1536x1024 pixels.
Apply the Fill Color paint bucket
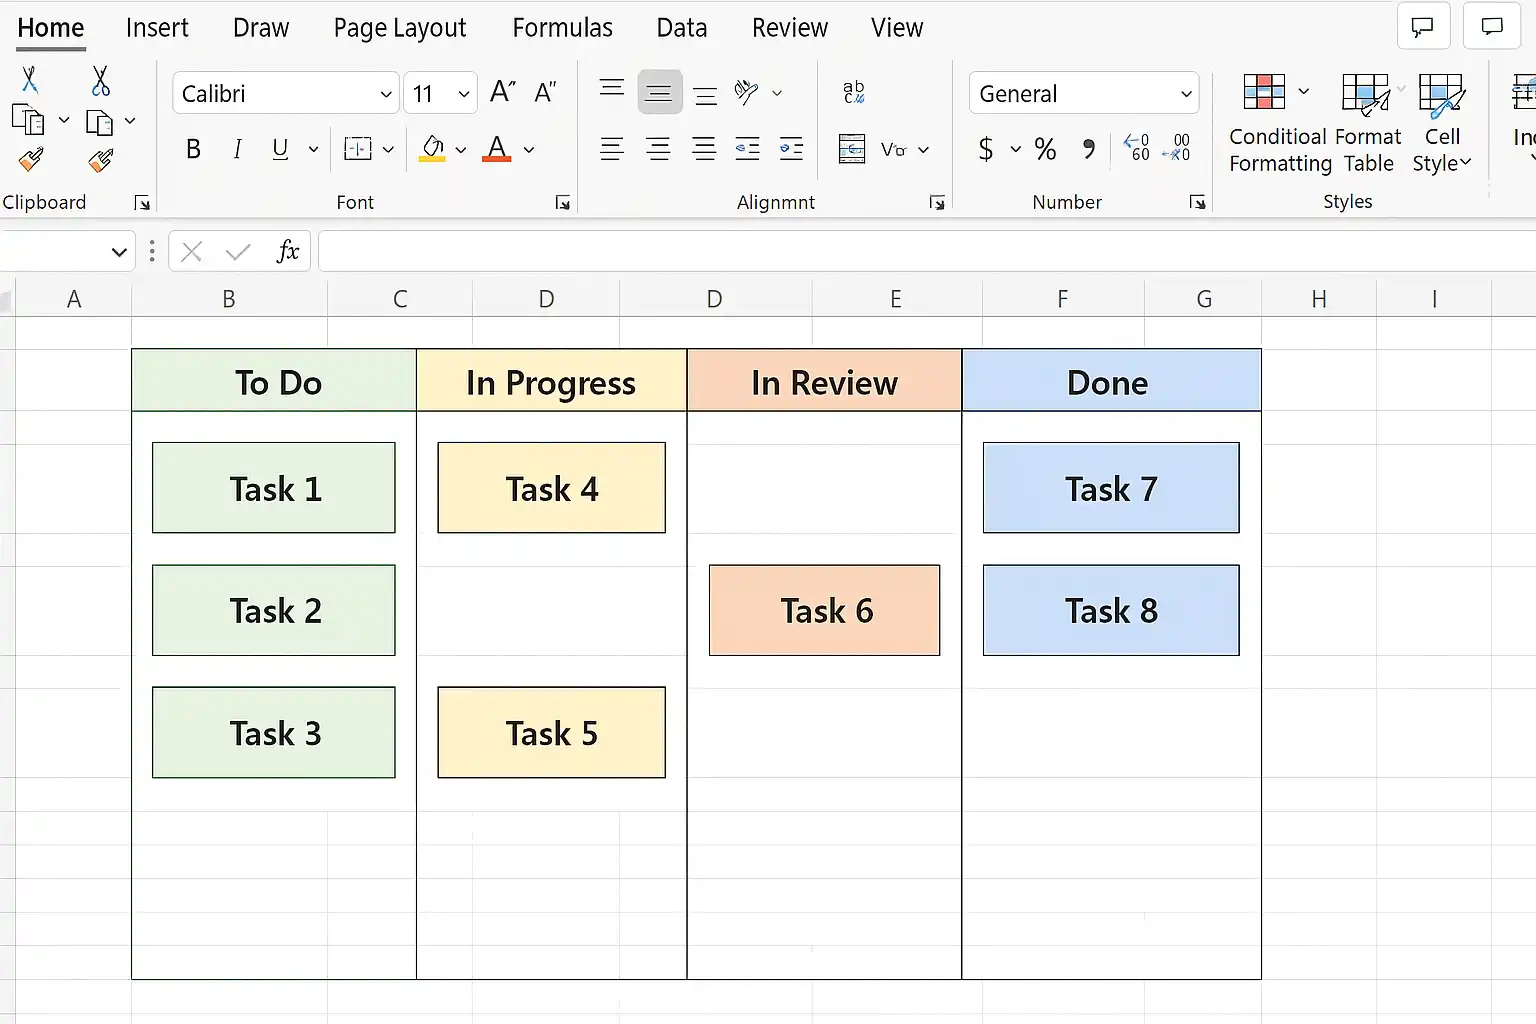pos(432,149)
